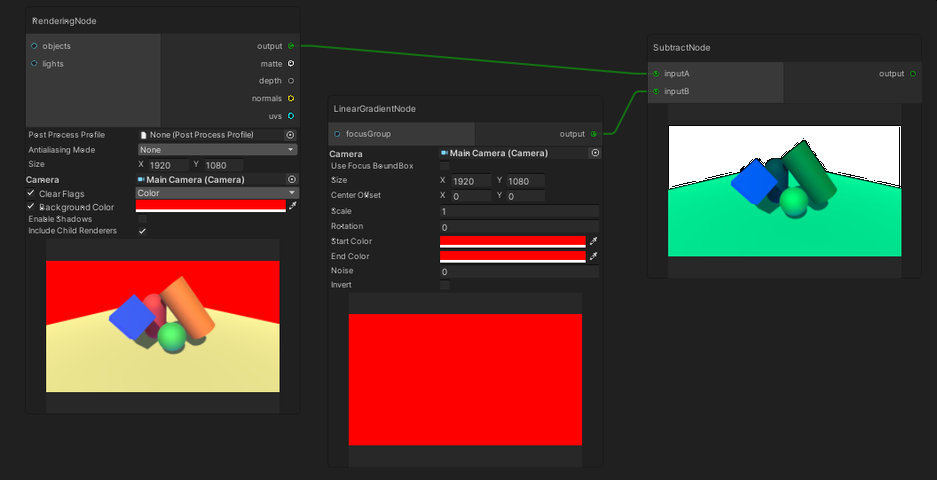
Task: Click the Rotation input field
Action: [x=518, y=227]
